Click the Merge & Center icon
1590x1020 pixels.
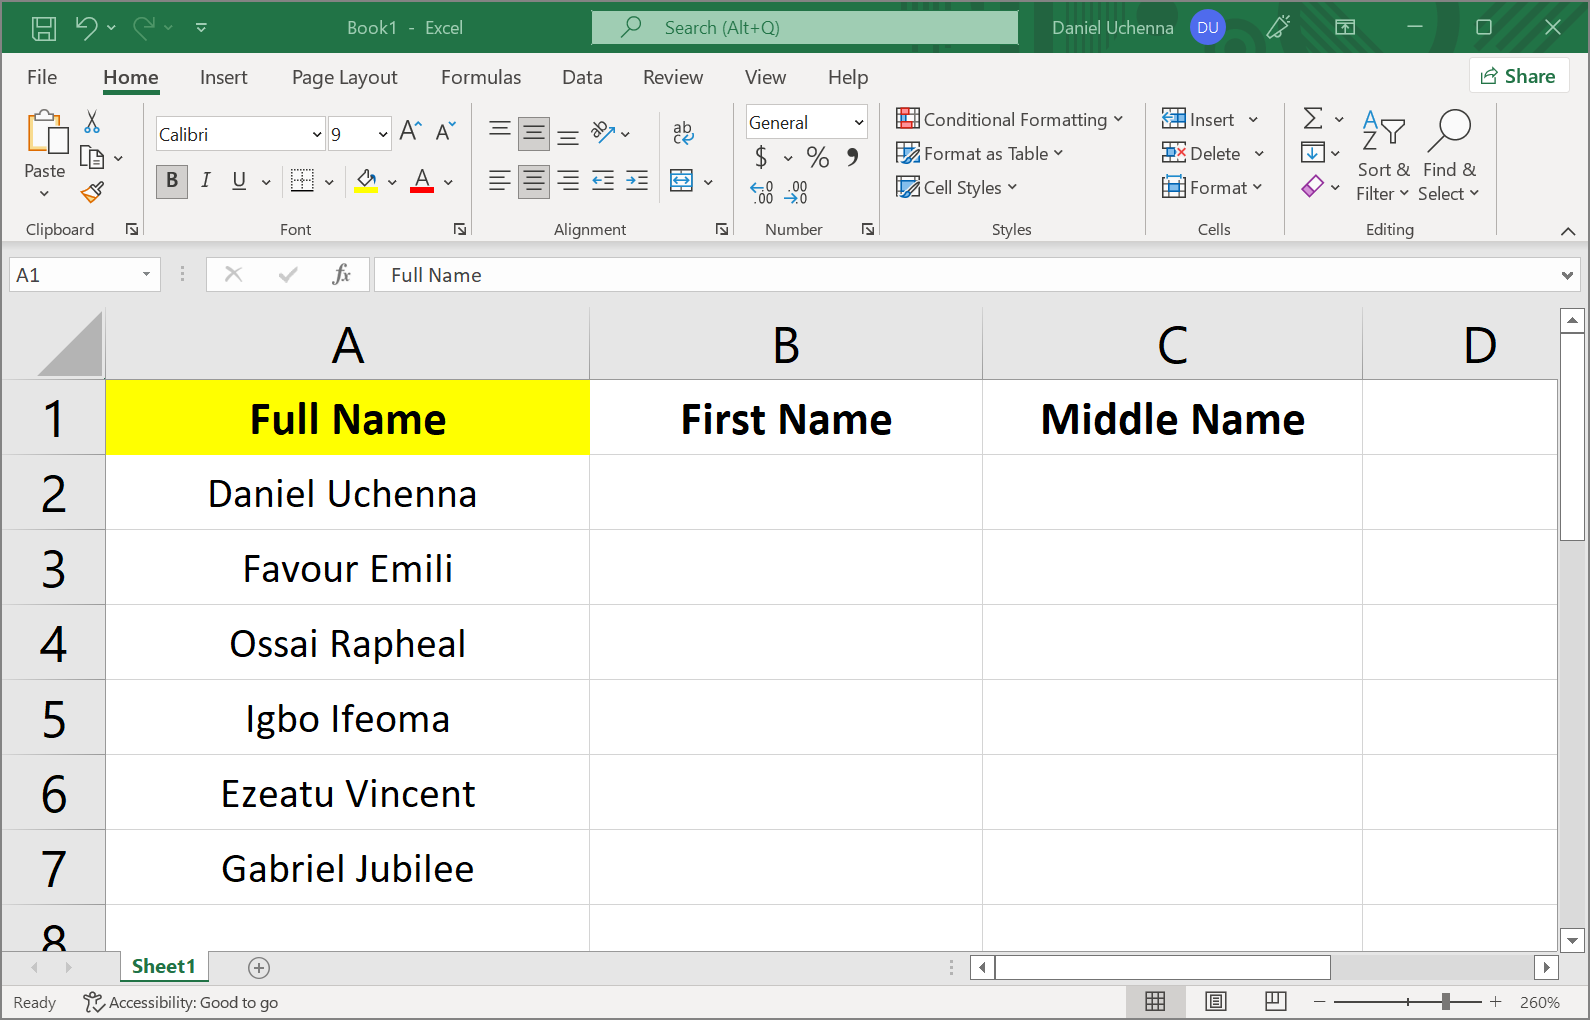(x=682, y=181)
